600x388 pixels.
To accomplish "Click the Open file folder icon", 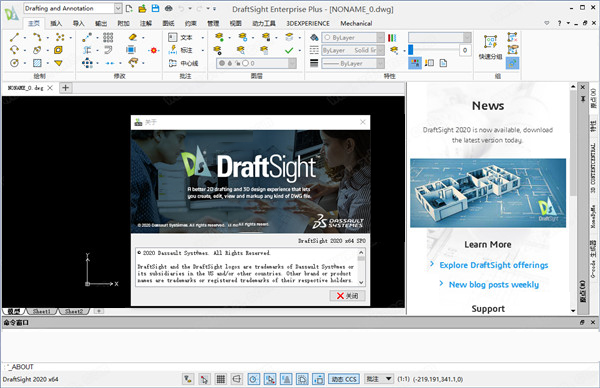I will pos(142,8).
